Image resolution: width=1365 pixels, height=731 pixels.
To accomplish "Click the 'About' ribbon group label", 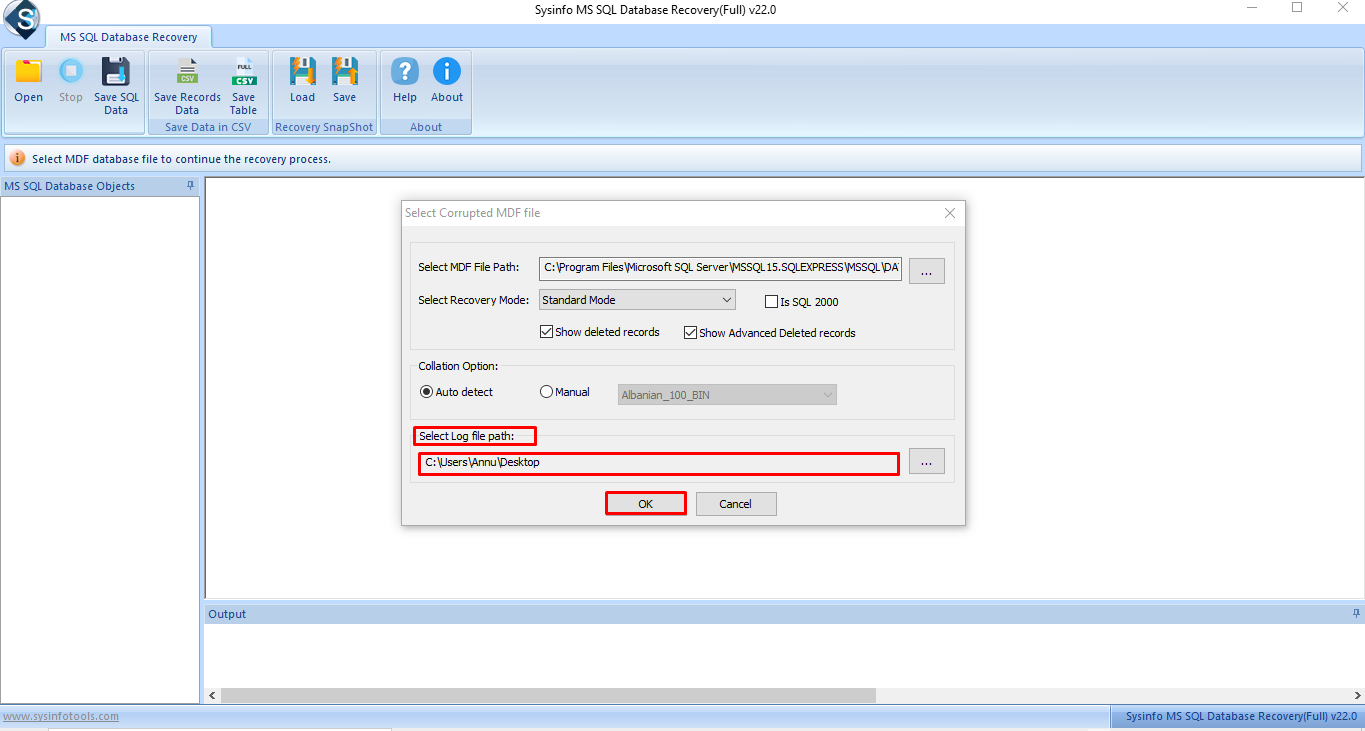I will tap(426, 127).
